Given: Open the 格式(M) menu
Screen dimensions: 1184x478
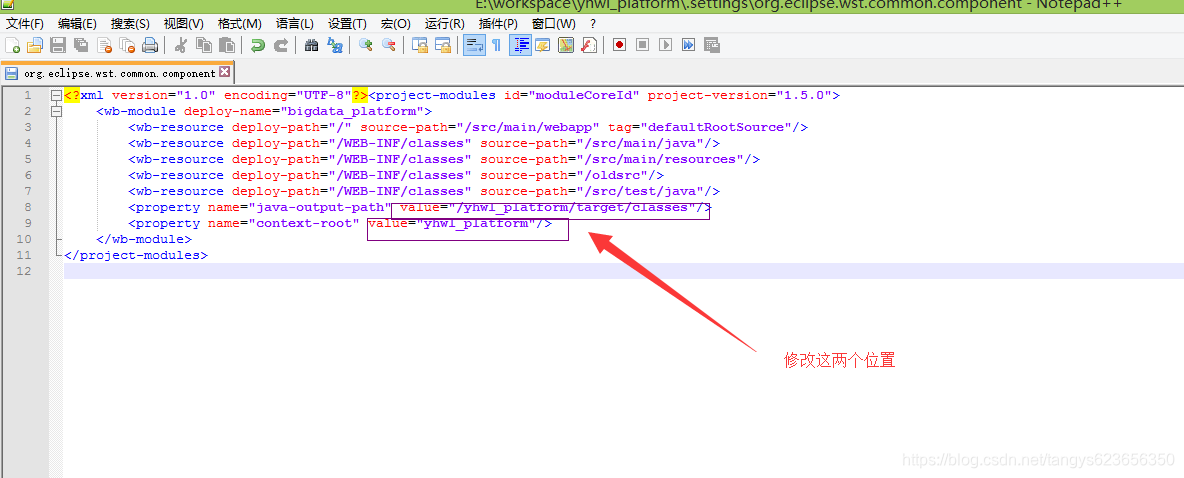Looking at the screenshot, I should [x=239, y=23].
